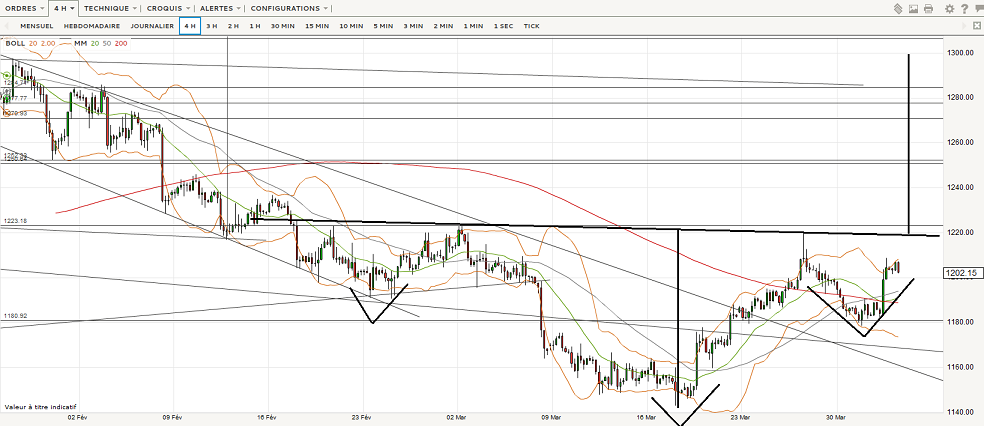Click the BOLL indicator label
The height and width of the screenshot is (426, 984).
(15, 43)
